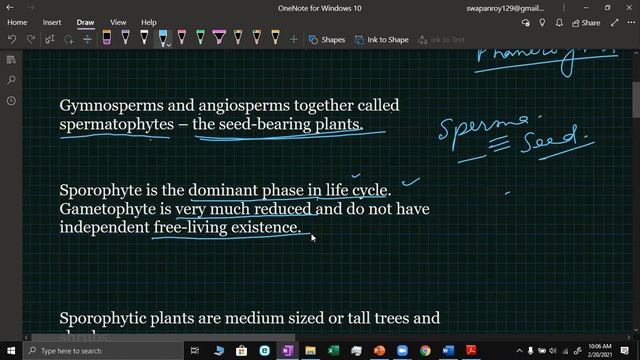Open the More options ellipsis menu
This screenshot has height=360, width=640.
pyautogui.click(x=631, y=23)
